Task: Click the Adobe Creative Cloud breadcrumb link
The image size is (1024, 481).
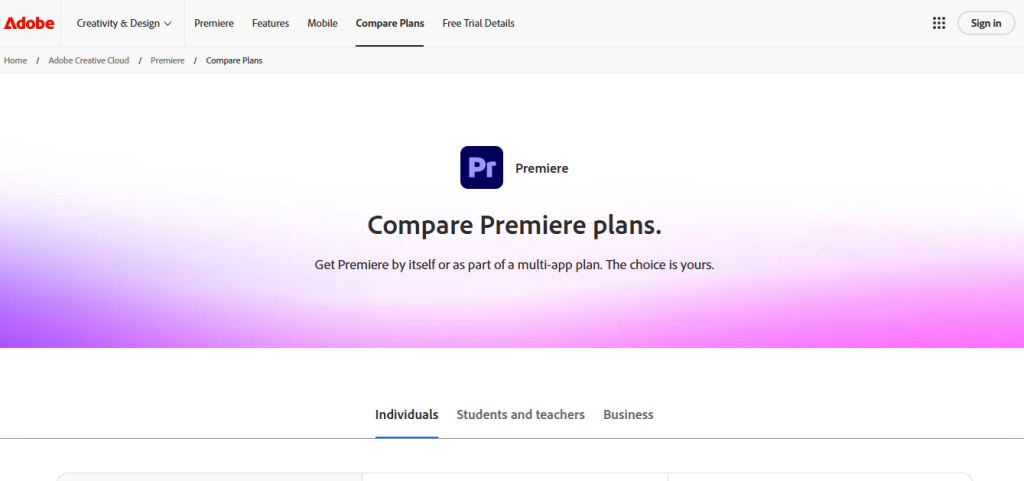Action: coord(90,61)
